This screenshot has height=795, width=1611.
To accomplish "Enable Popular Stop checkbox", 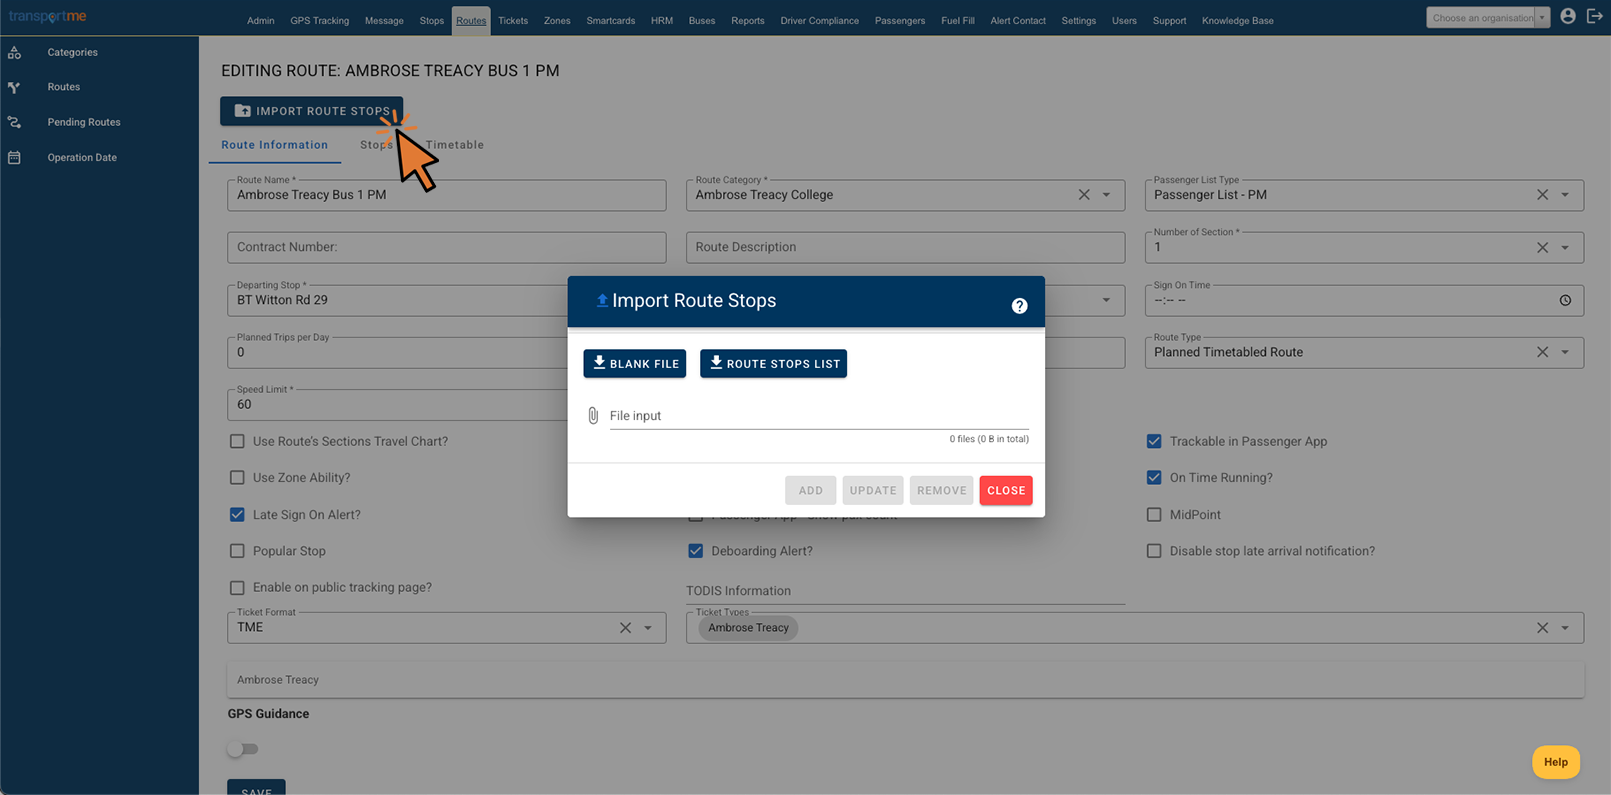I will 237,551.
